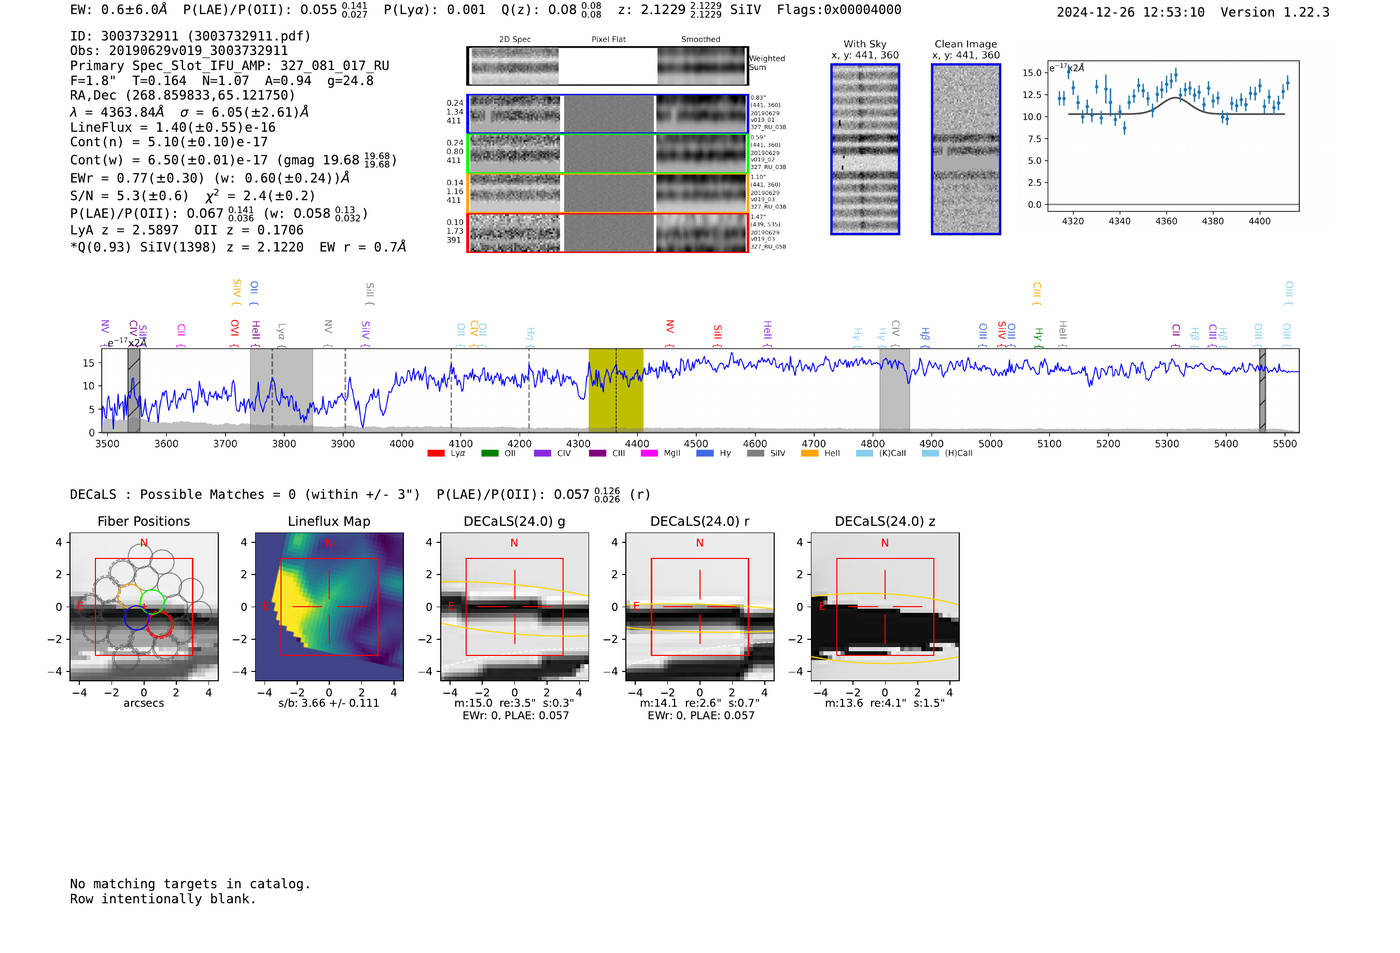Click the red OVI line label
The width and height of the screenshot is (1400, 953).
pyautogui.click(x=235, y=331)
